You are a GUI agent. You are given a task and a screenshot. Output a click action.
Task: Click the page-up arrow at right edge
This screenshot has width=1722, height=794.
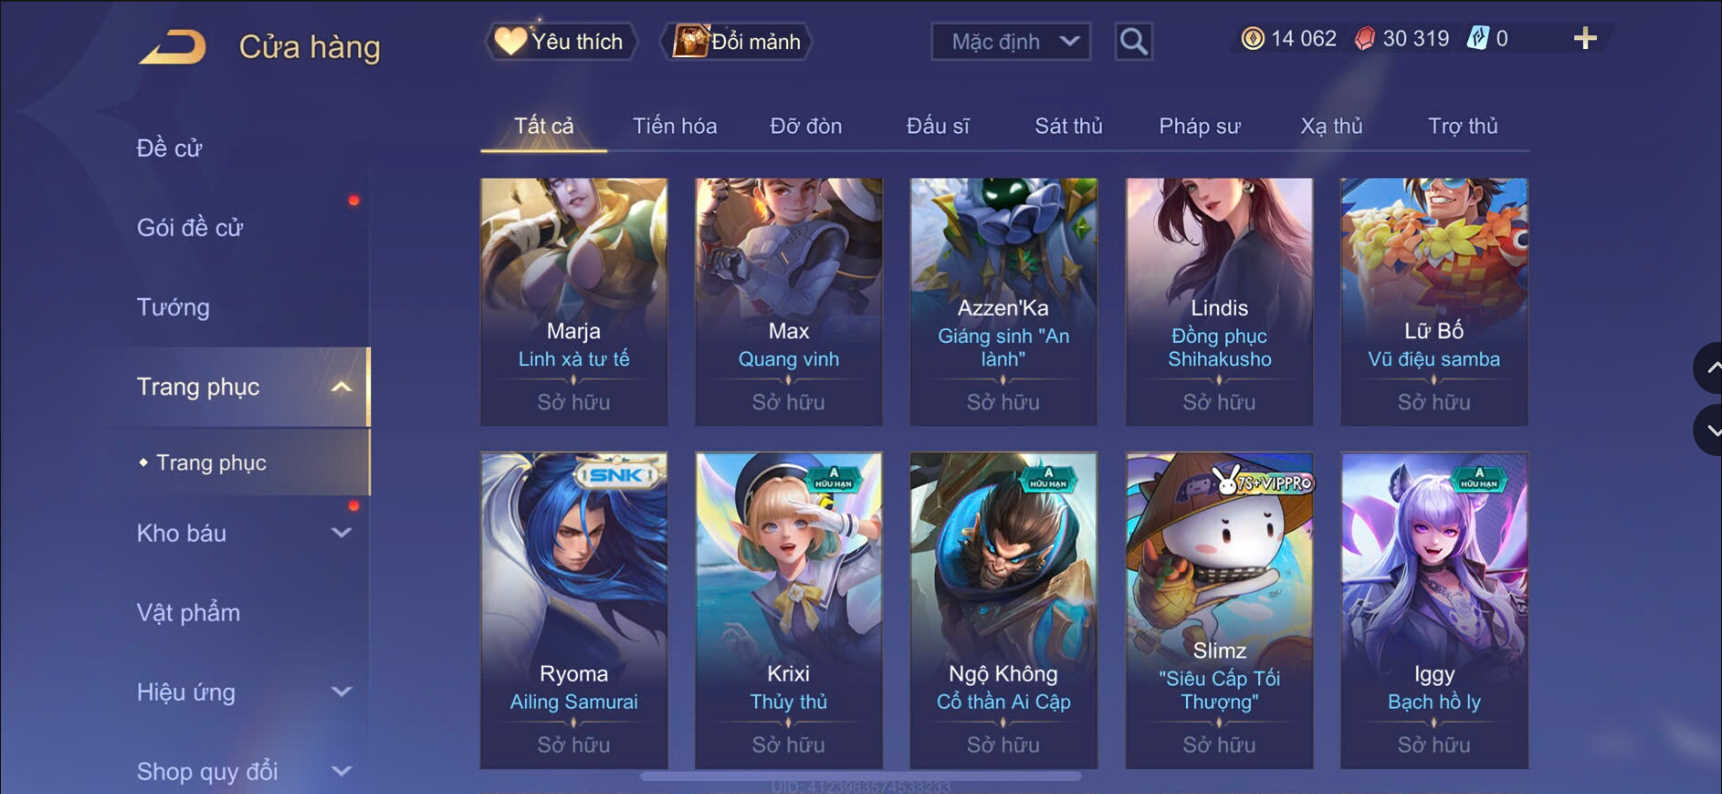pyautogui.click(x=1711, y=368)
